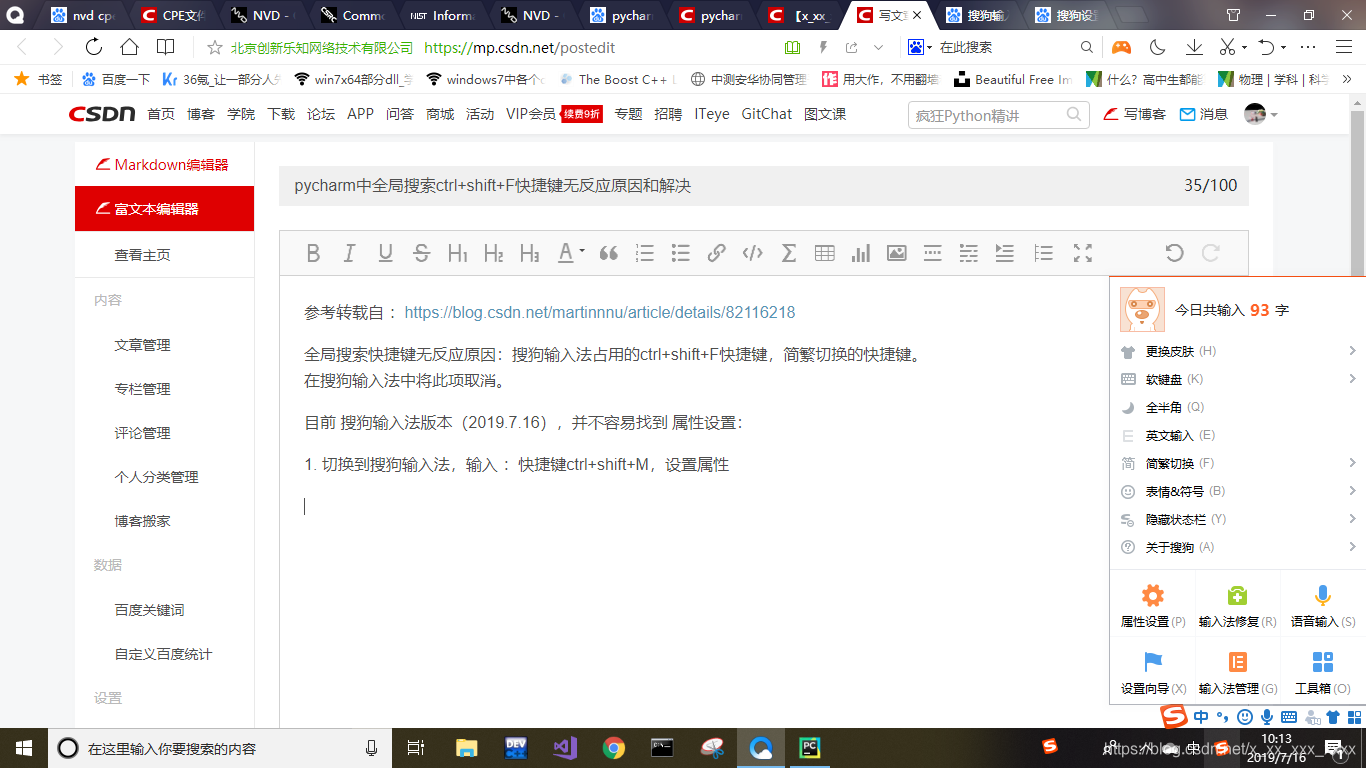Enter fullscreen editing mode
This screenshot has width=1366, height=768.
click(1082, 253)
